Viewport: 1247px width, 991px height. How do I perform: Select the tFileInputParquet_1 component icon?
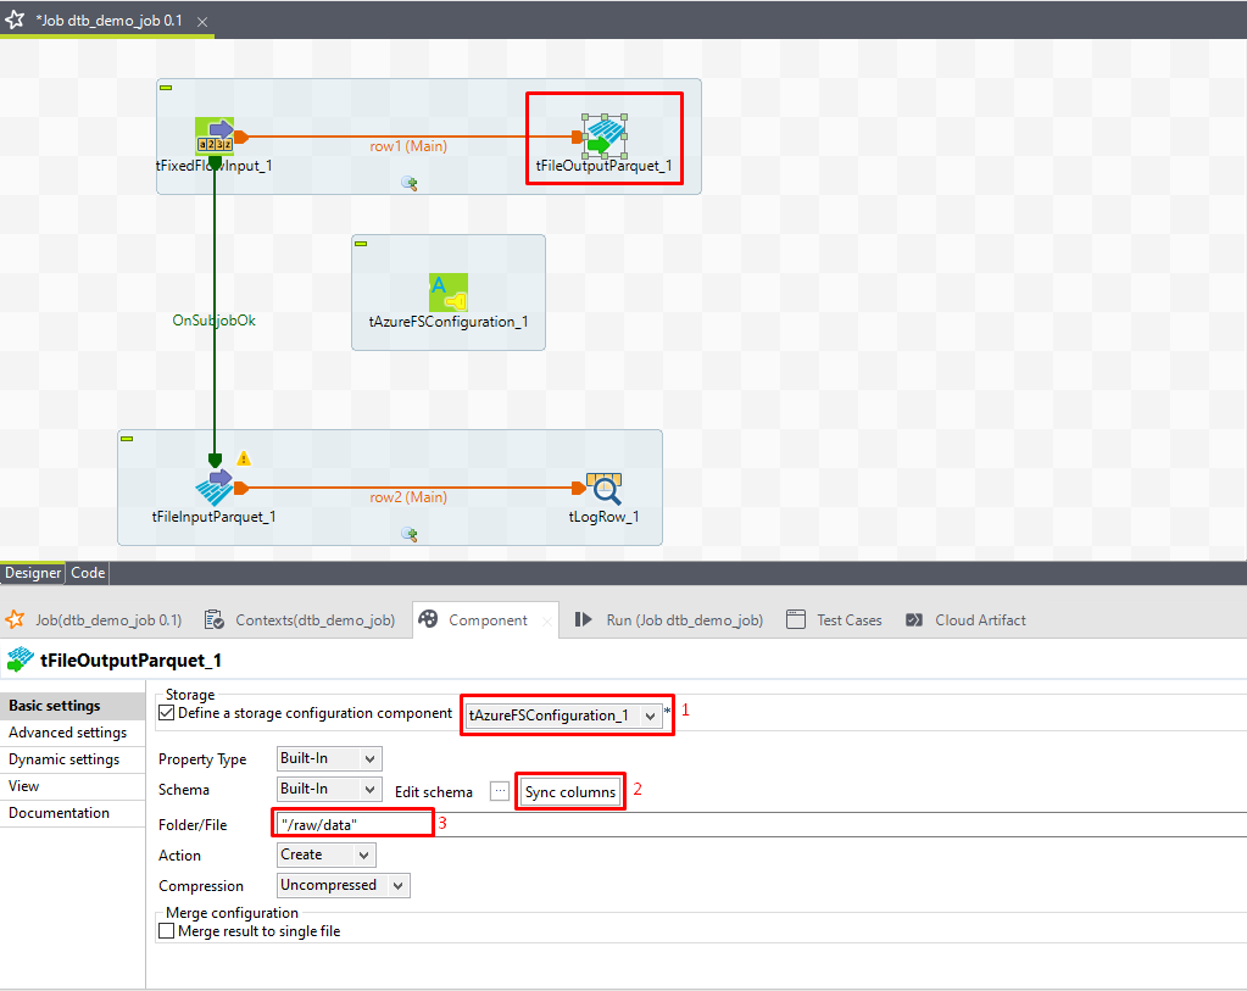pos(214,487)
